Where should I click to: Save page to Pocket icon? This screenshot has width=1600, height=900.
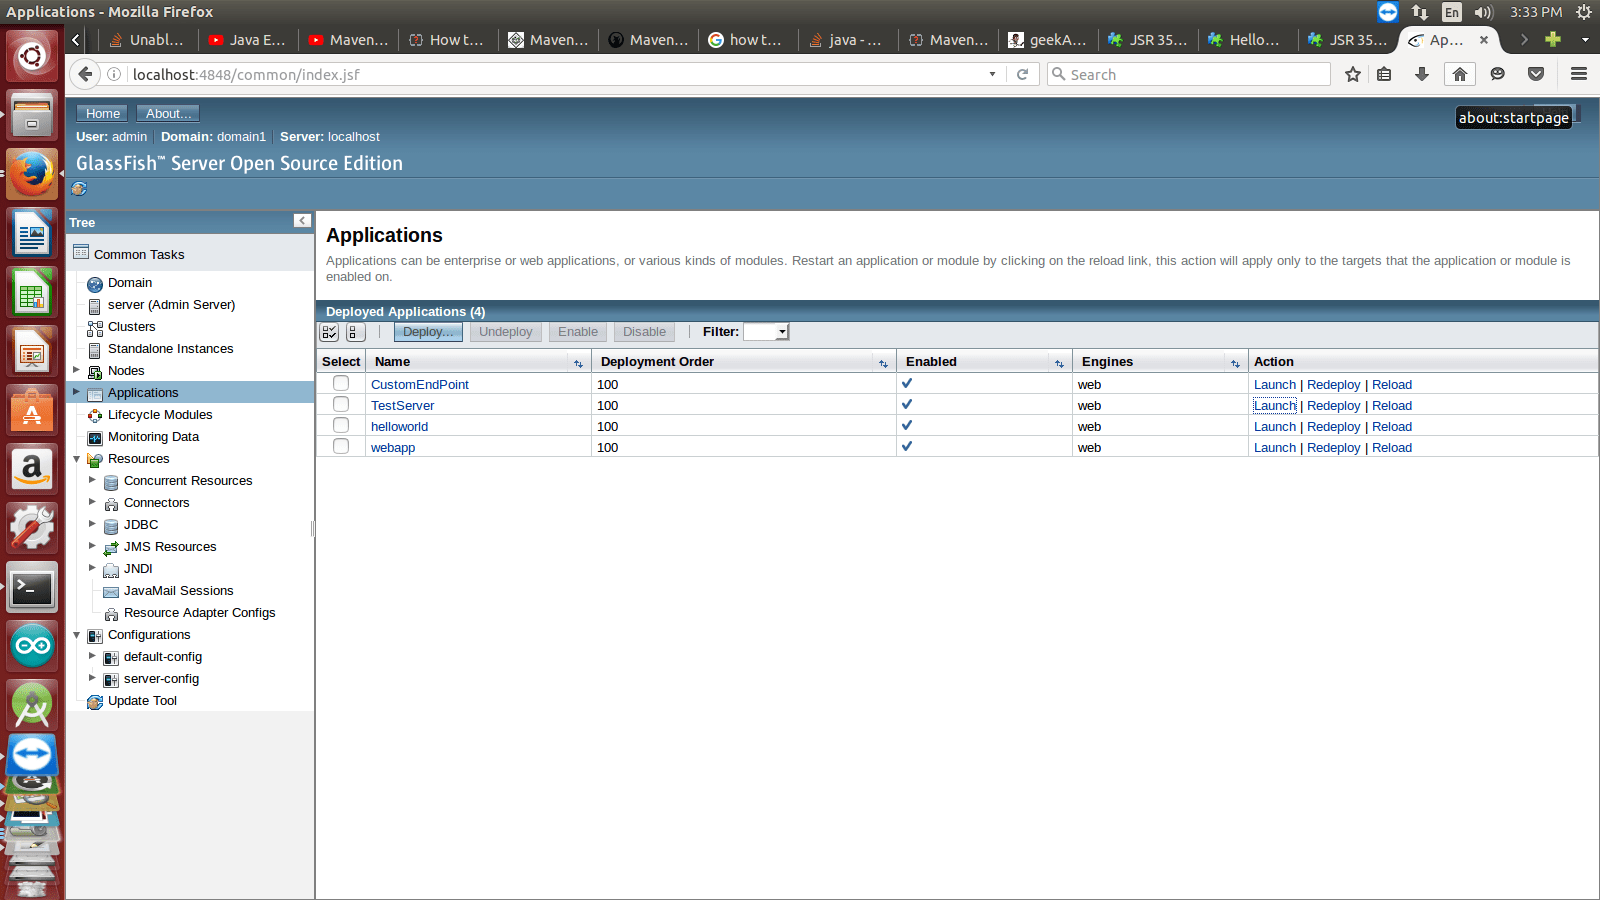(1536, 74)
